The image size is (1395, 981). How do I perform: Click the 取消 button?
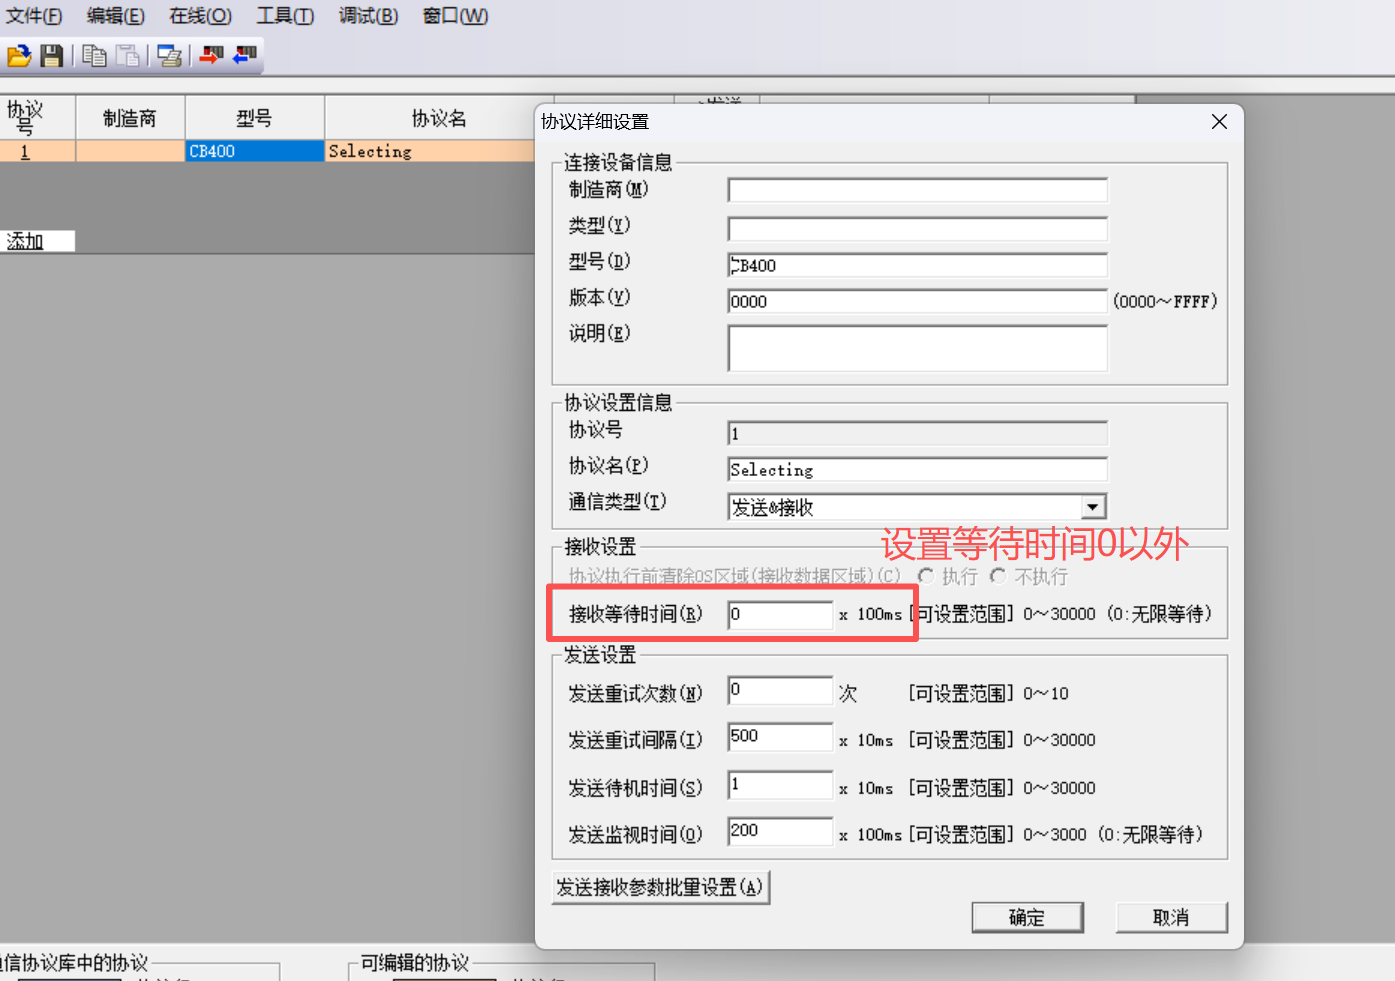(x=1171, y=917)
